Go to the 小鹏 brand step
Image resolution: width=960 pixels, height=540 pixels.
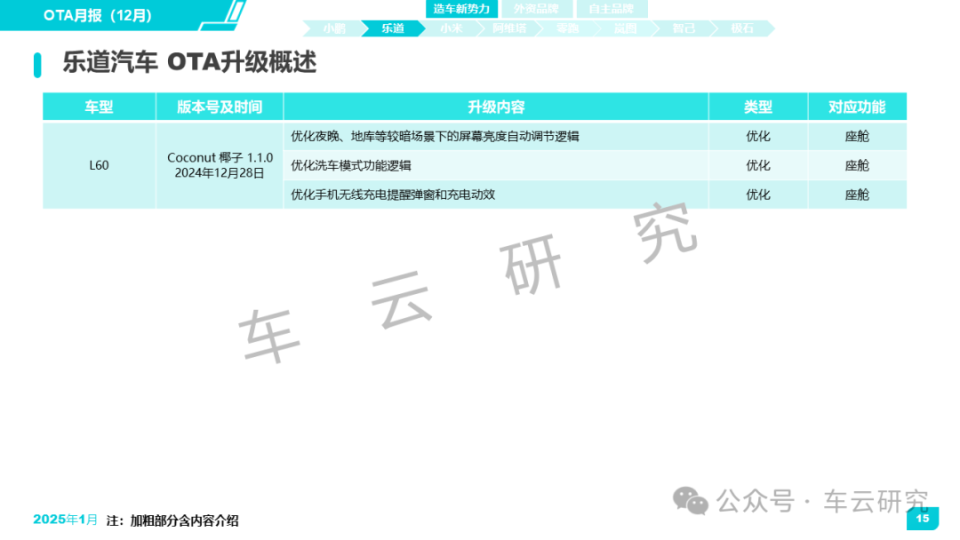[x=334, y=28]
